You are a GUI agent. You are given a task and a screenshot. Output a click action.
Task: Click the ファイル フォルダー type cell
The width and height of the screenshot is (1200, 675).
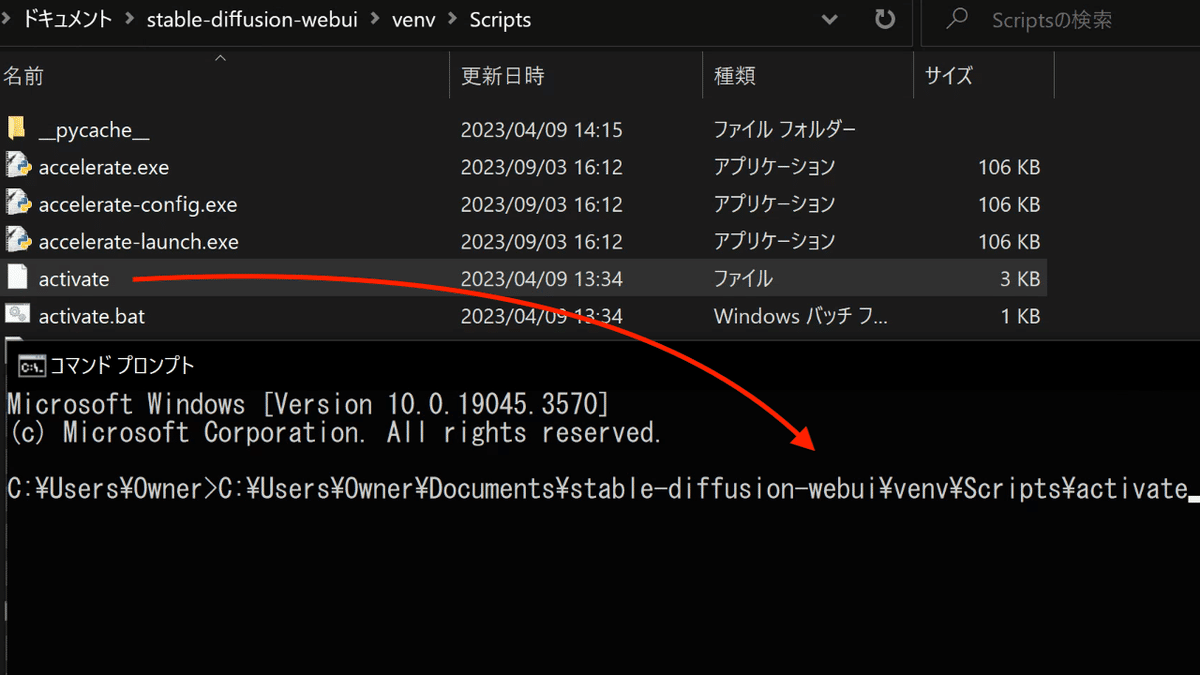(785, 130)
